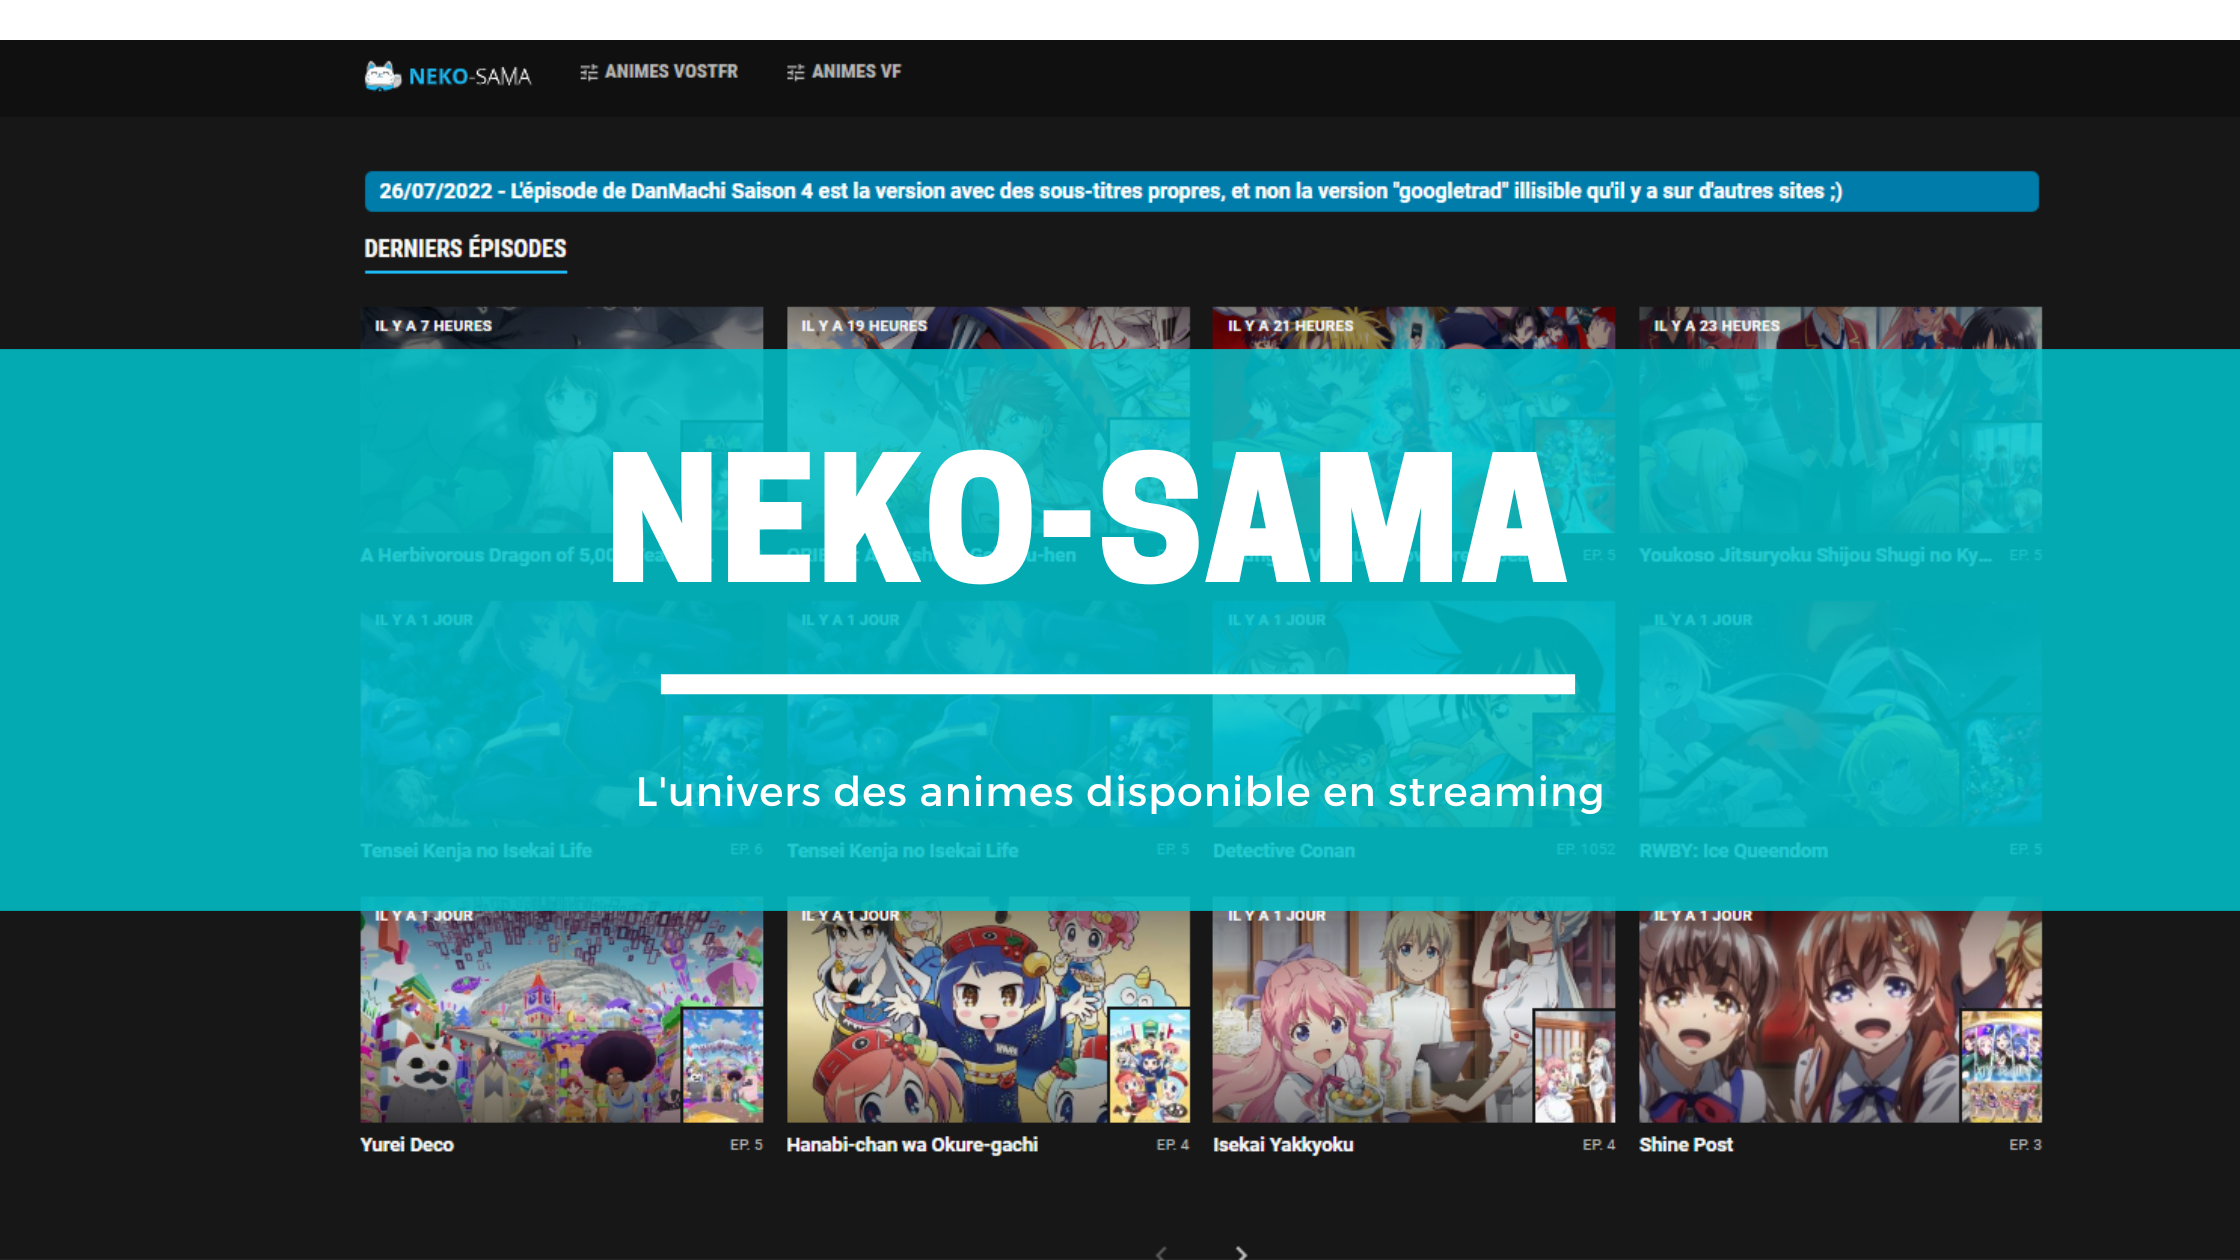Click the Neko-Sama cat logo
The height and width of the screenshot is (1260, 2240).
coord(447,76)
